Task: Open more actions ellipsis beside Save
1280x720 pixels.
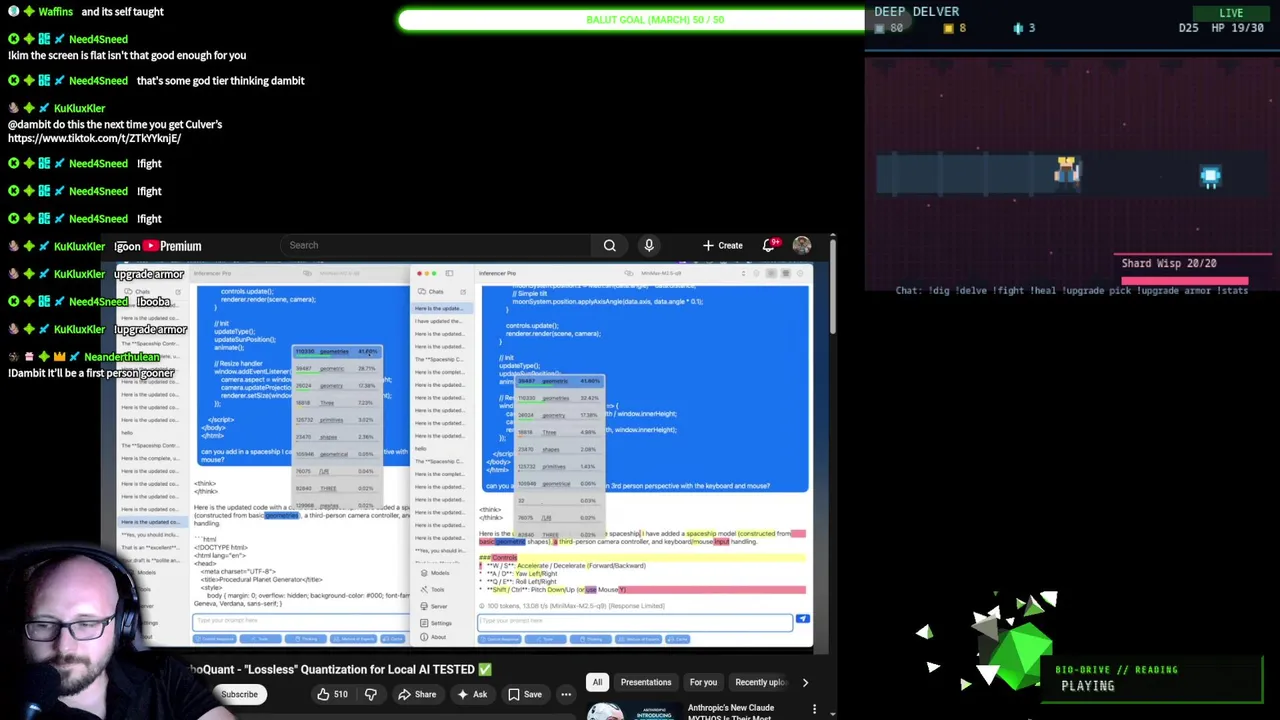Action: pos(566,694)
